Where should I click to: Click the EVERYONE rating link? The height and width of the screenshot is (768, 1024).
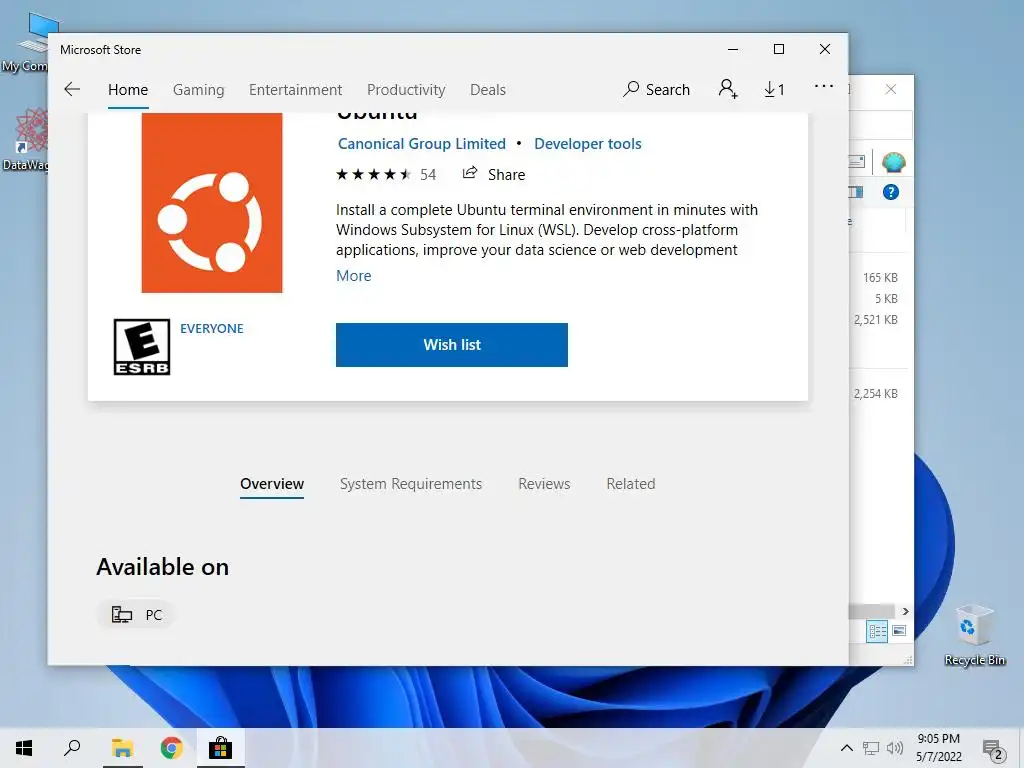click(212, 328)
